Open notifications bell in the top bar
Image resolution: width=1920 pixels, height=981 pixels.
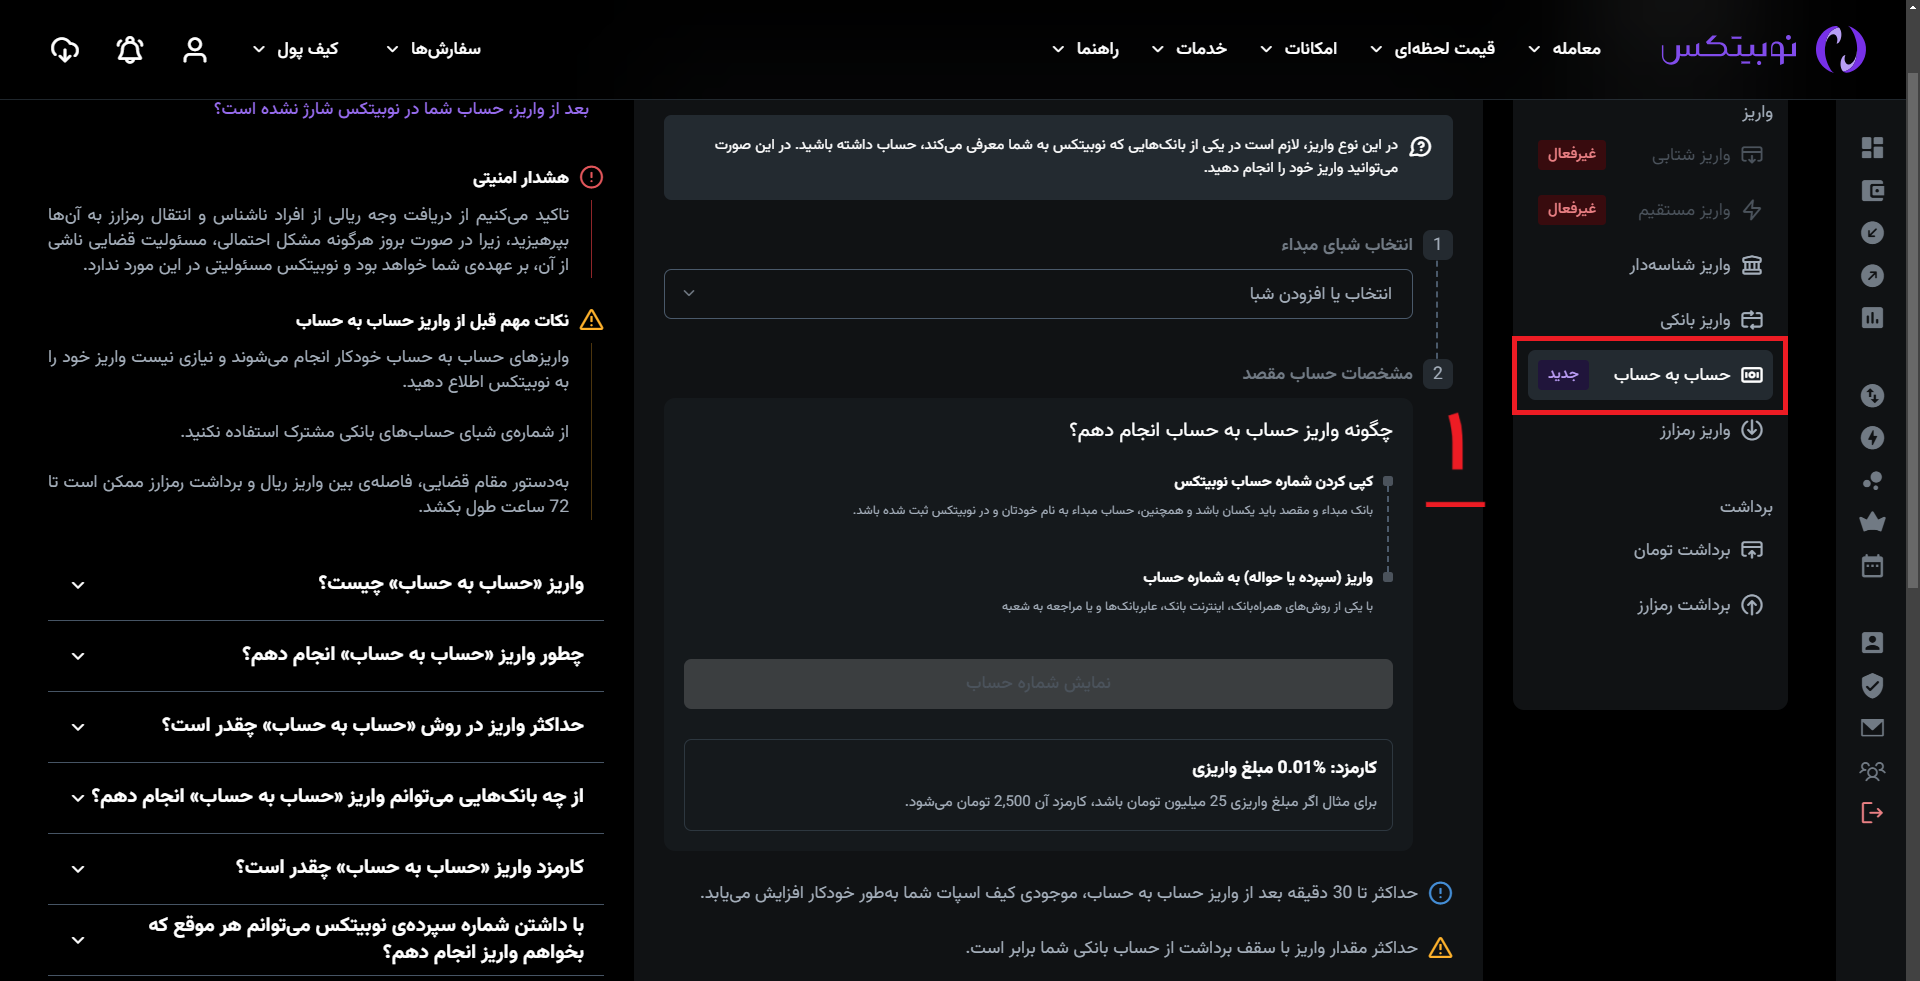pos(130,49)
